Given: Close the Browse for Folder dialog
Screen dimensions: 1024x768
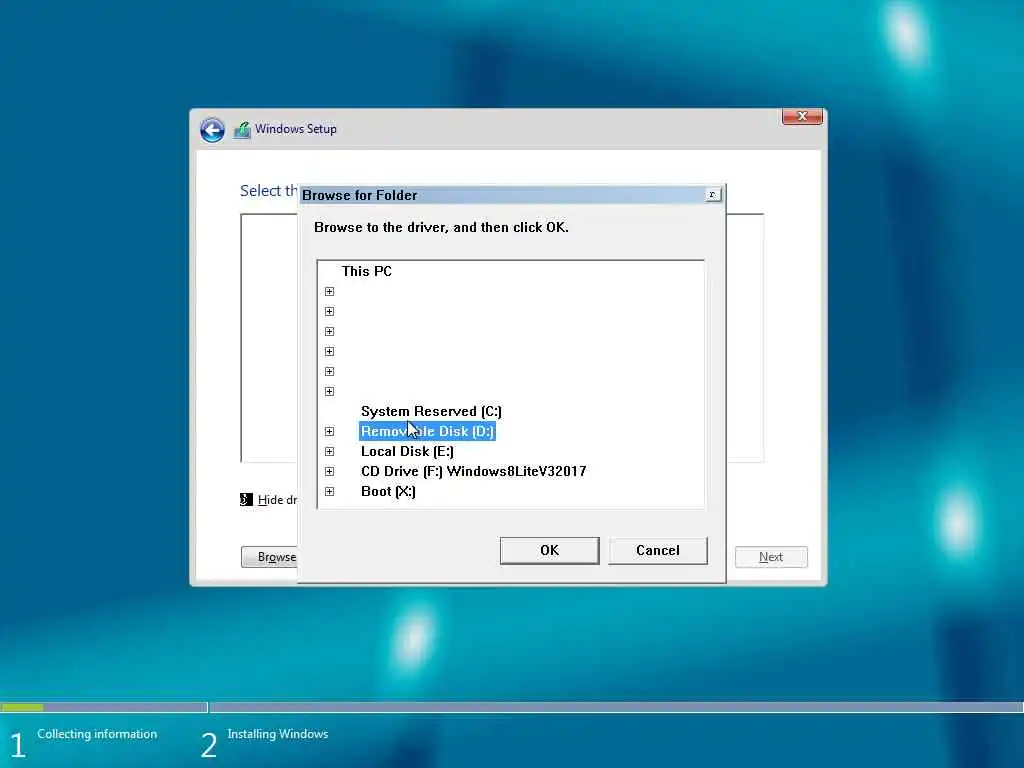Looking at the screenshot, I should coord(712,195).
